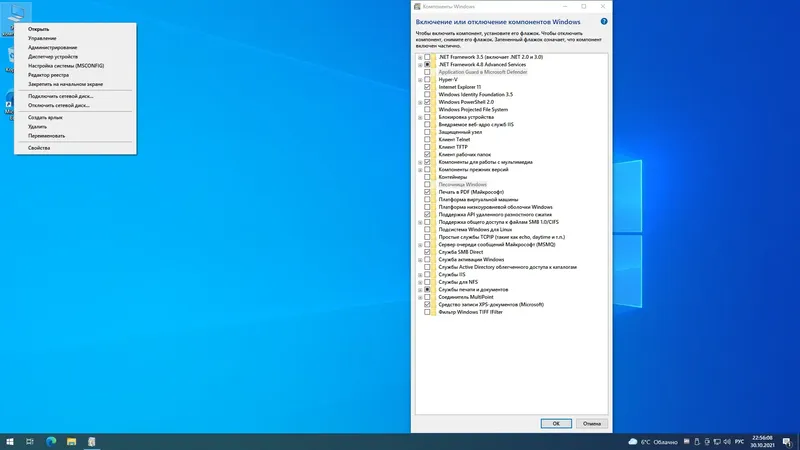Enable the Клиент Telnet checkbox
This screenshot has height=450, width=800.
[x=427, y=139]
